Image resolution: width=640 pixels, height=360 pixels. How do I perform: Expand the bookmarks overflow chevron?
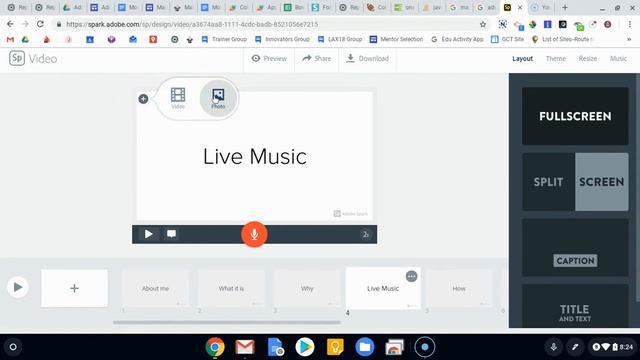click(629, 39)
